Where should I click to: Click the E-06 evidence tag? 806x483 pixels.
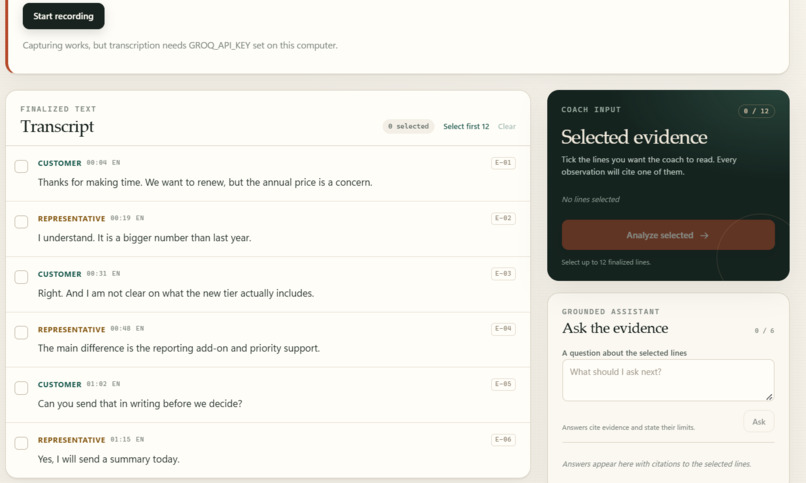click(x=503, y=440)
